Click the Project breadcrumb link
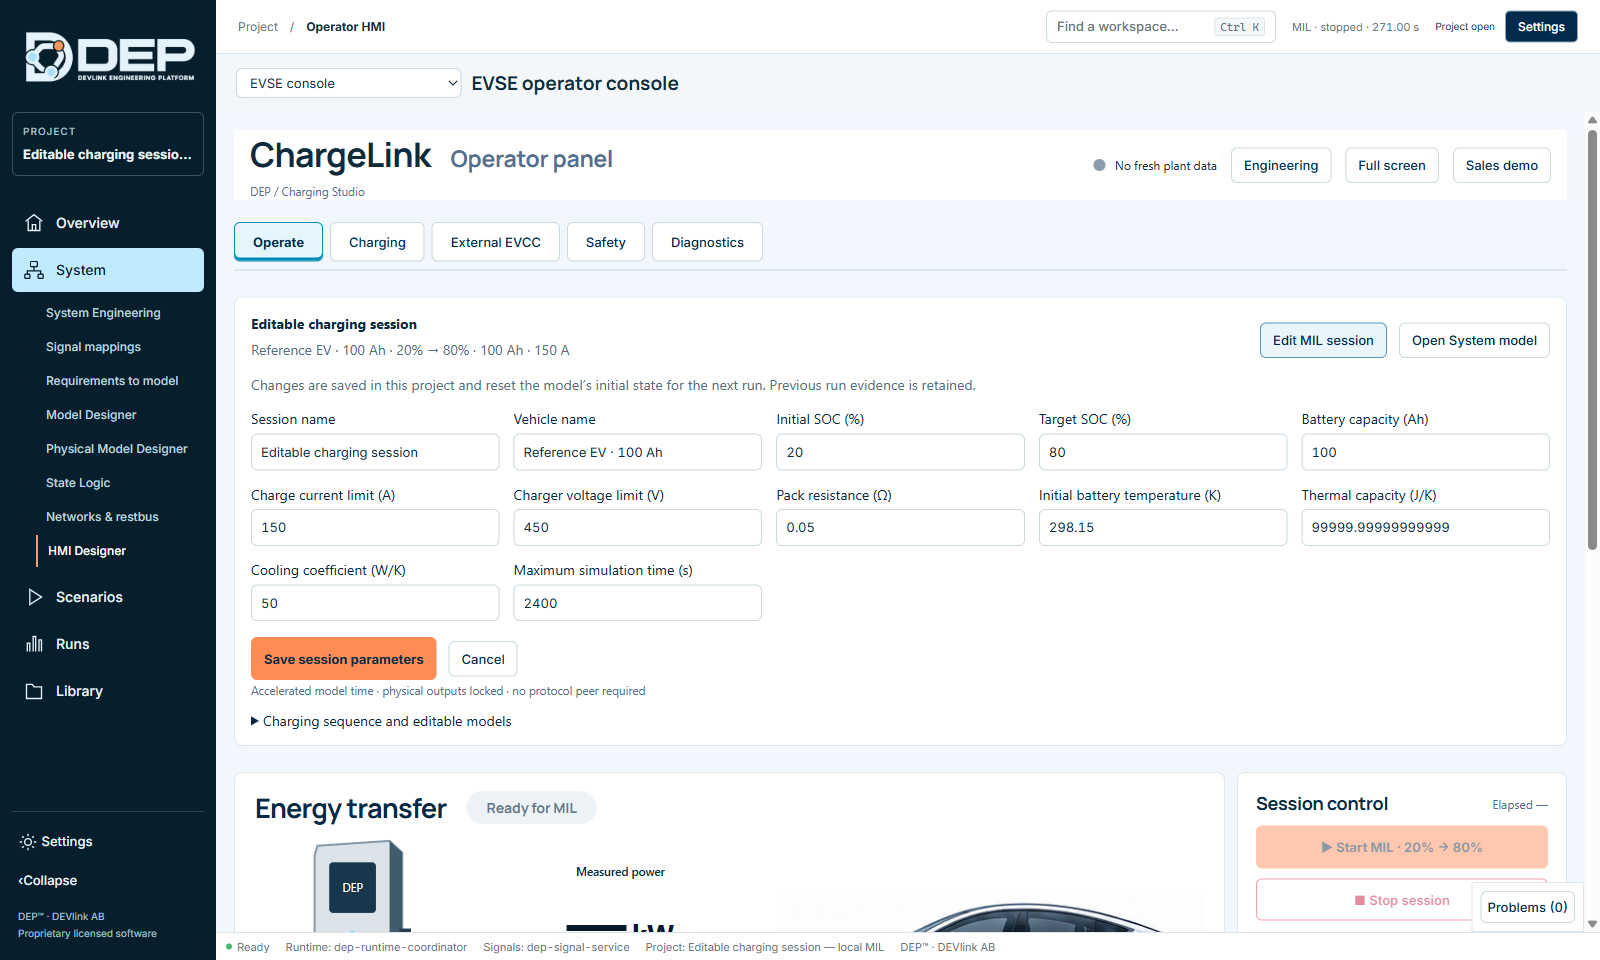 click(258, 27)
